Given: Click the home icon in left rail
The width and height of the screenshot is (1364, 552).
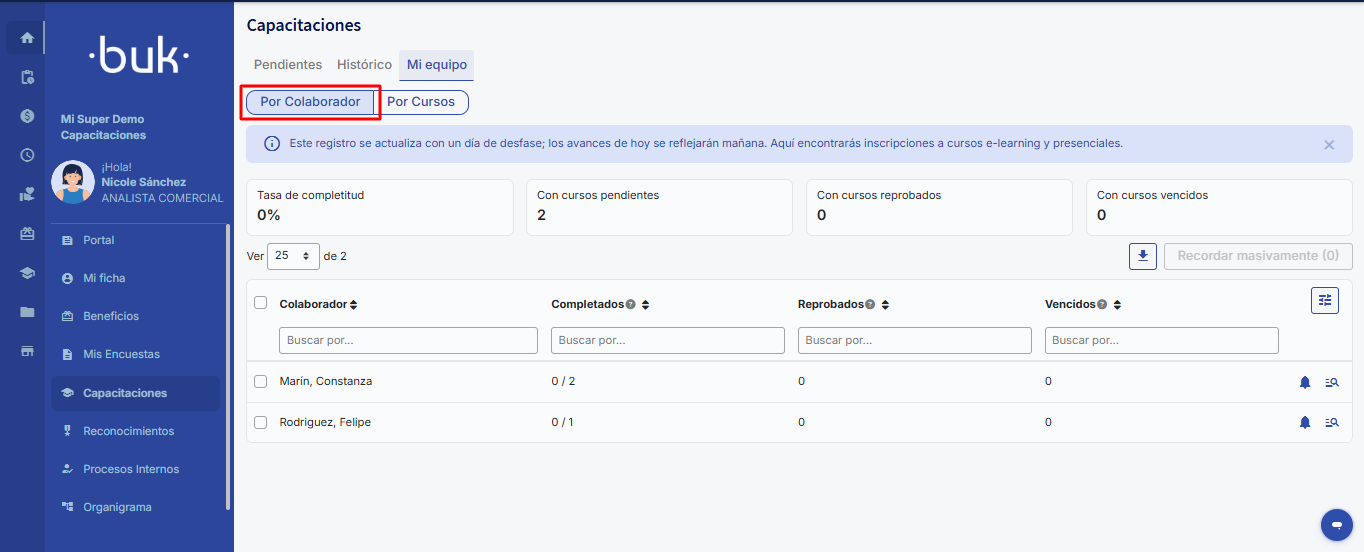Looking at the screenshot, I should pyautogui.click(x=27, y=38).
